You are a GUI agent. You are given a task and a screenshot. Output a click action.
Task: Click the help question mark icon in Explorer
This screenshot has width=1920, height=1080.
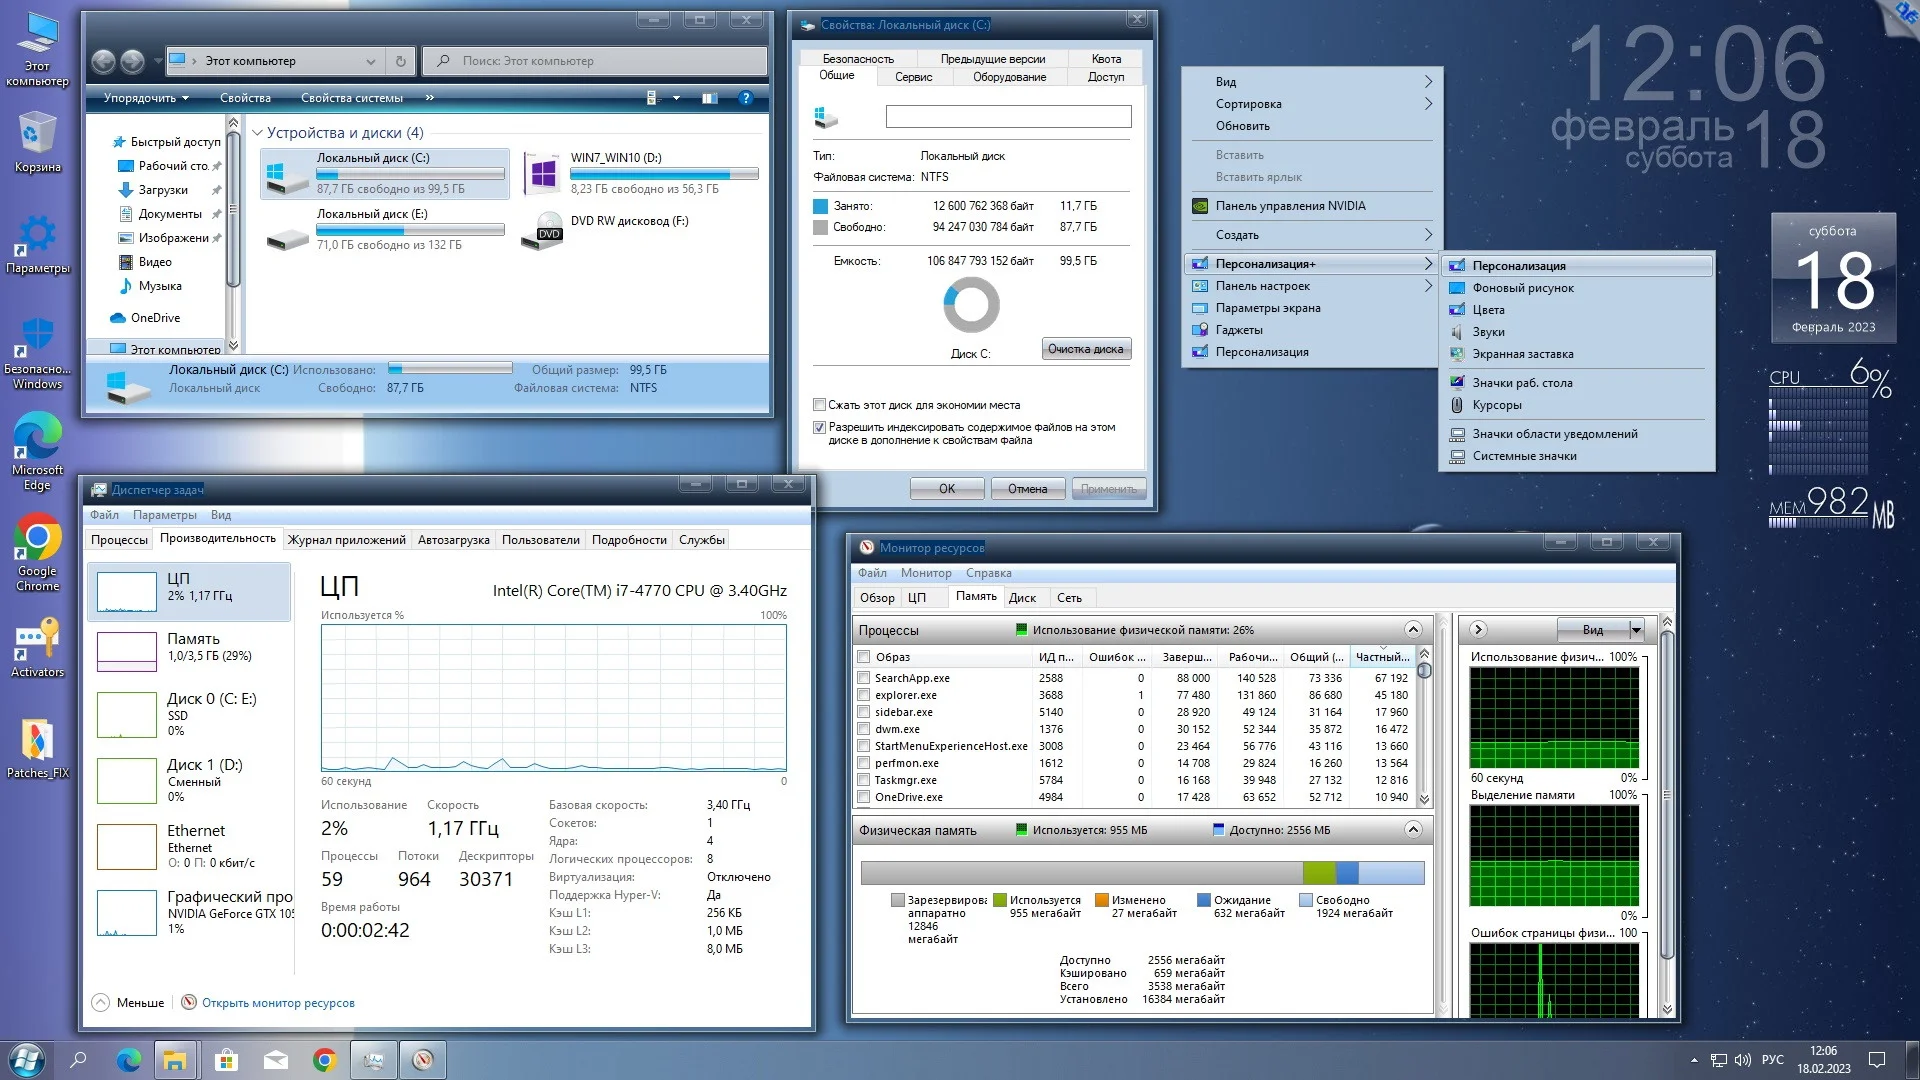(745, 98)
